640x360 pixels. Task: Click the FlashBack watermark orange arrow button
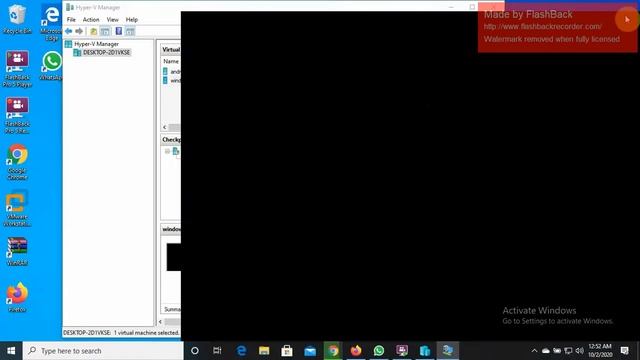[627, 19]
